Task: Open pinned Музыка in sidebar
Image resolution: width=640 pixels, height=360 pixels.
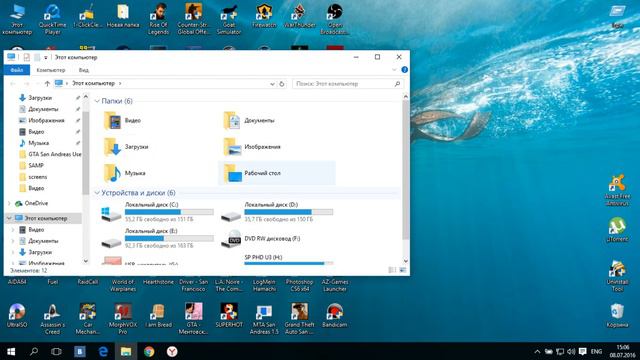Action: tap(38, 143)
